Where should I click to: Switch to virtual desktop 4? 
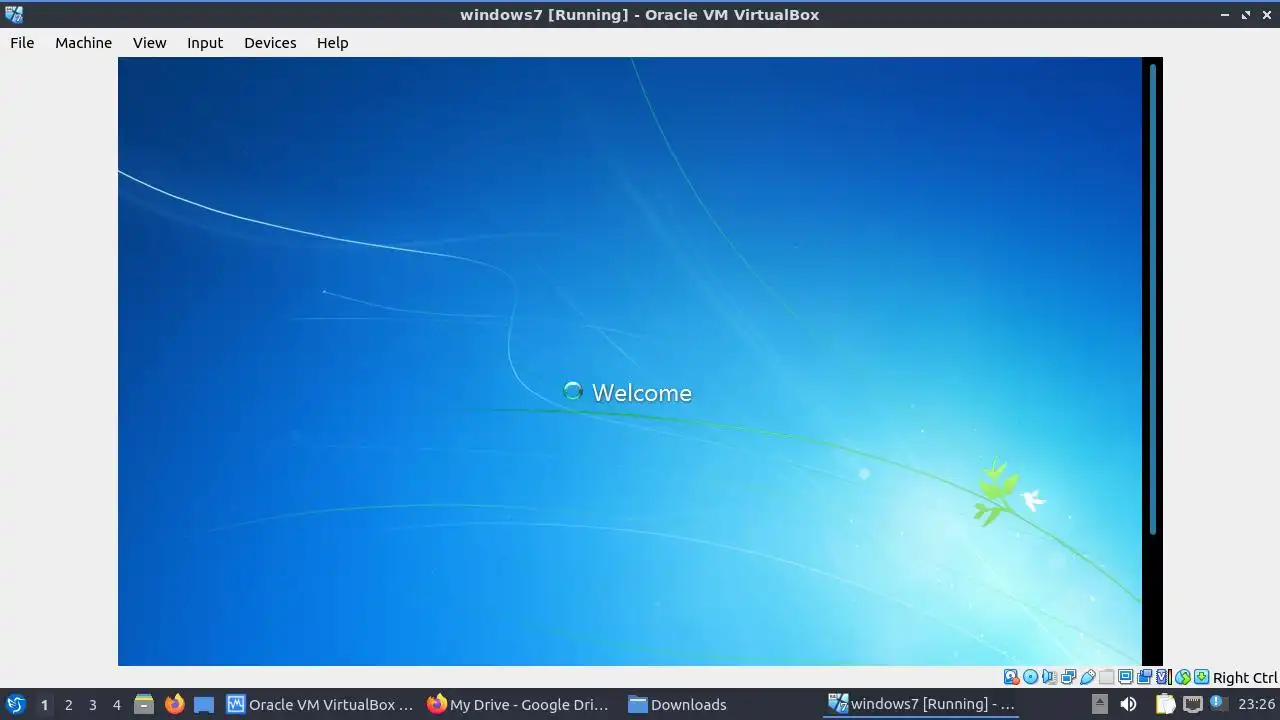[116, 704]
